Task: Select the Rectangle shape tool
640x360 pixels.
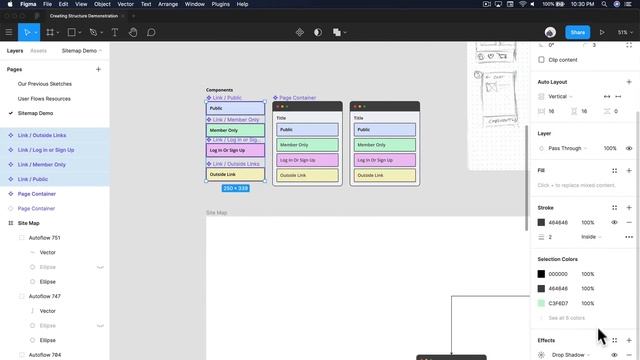Action: click(71, 32)
